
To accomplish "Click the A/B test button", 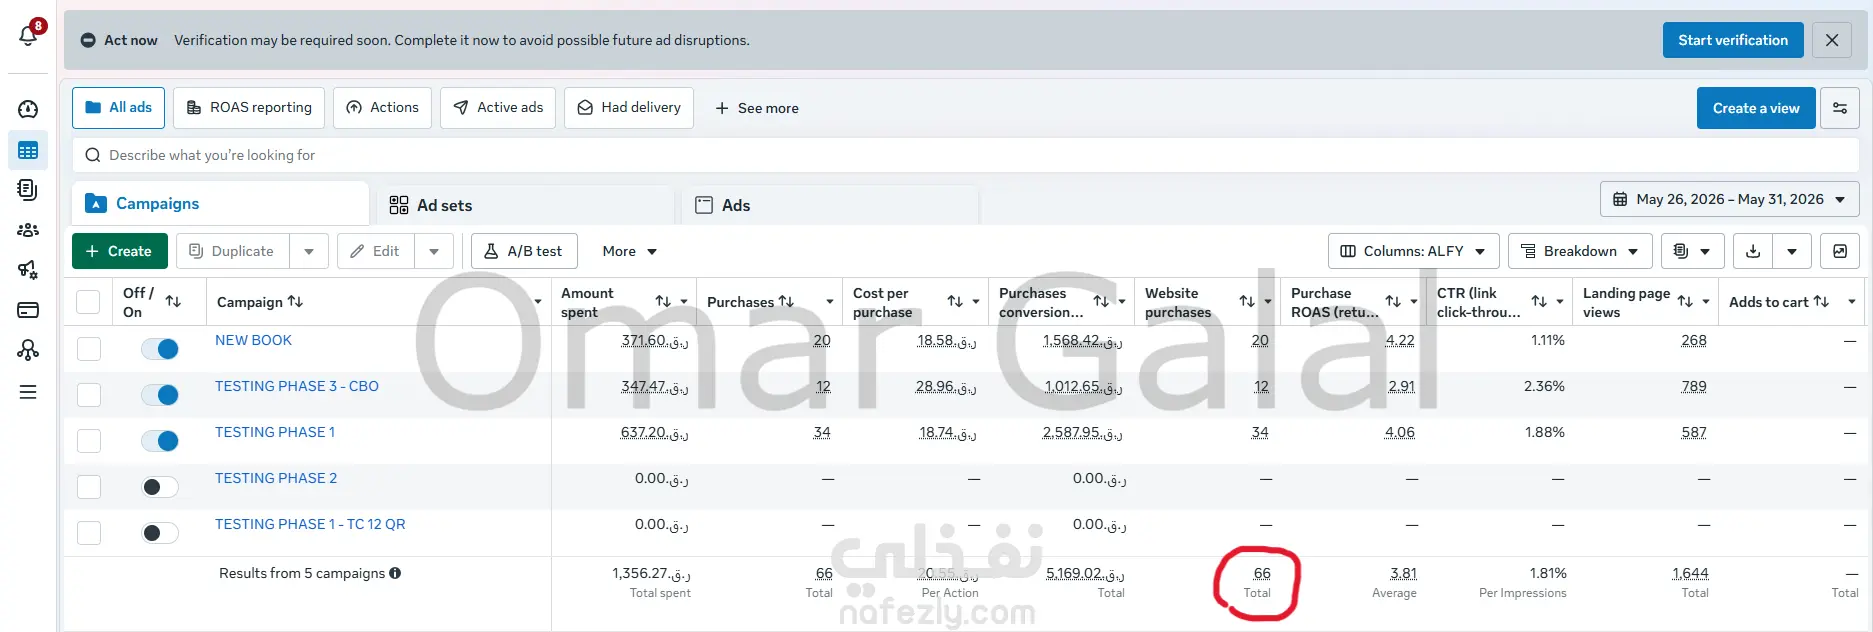I will 524,251.
